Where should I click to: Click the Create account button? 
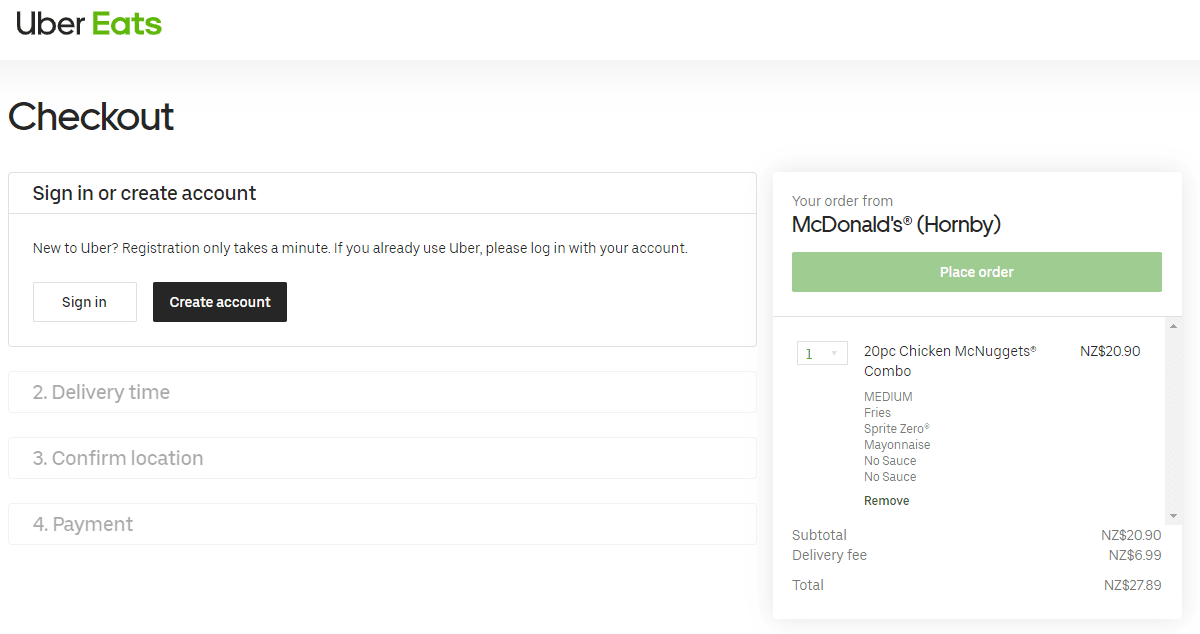tap(220, 302)
